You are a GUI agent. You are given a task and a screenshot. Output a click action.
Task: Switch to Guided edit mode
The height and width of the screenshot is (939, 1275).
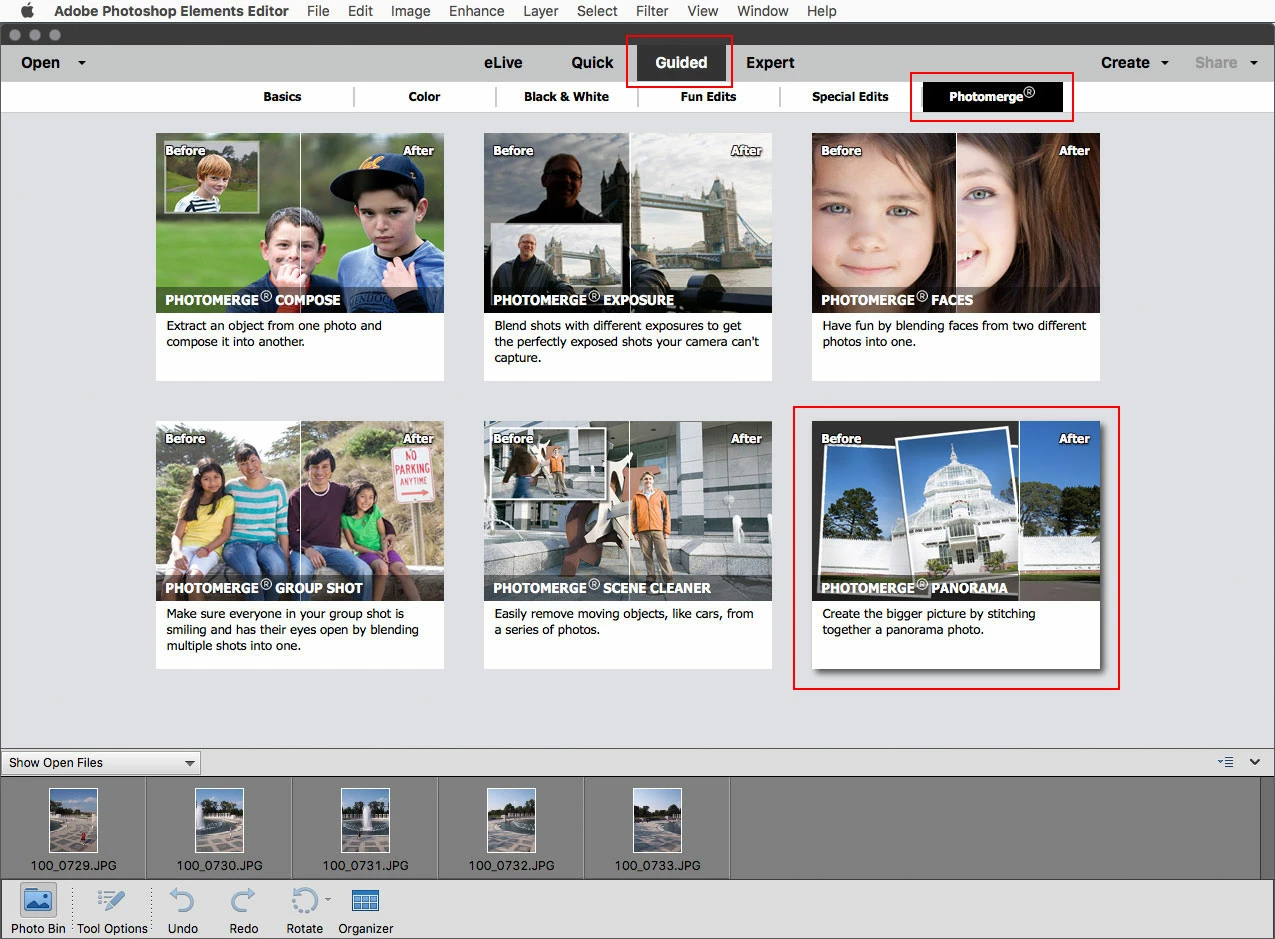click(681, 62)
